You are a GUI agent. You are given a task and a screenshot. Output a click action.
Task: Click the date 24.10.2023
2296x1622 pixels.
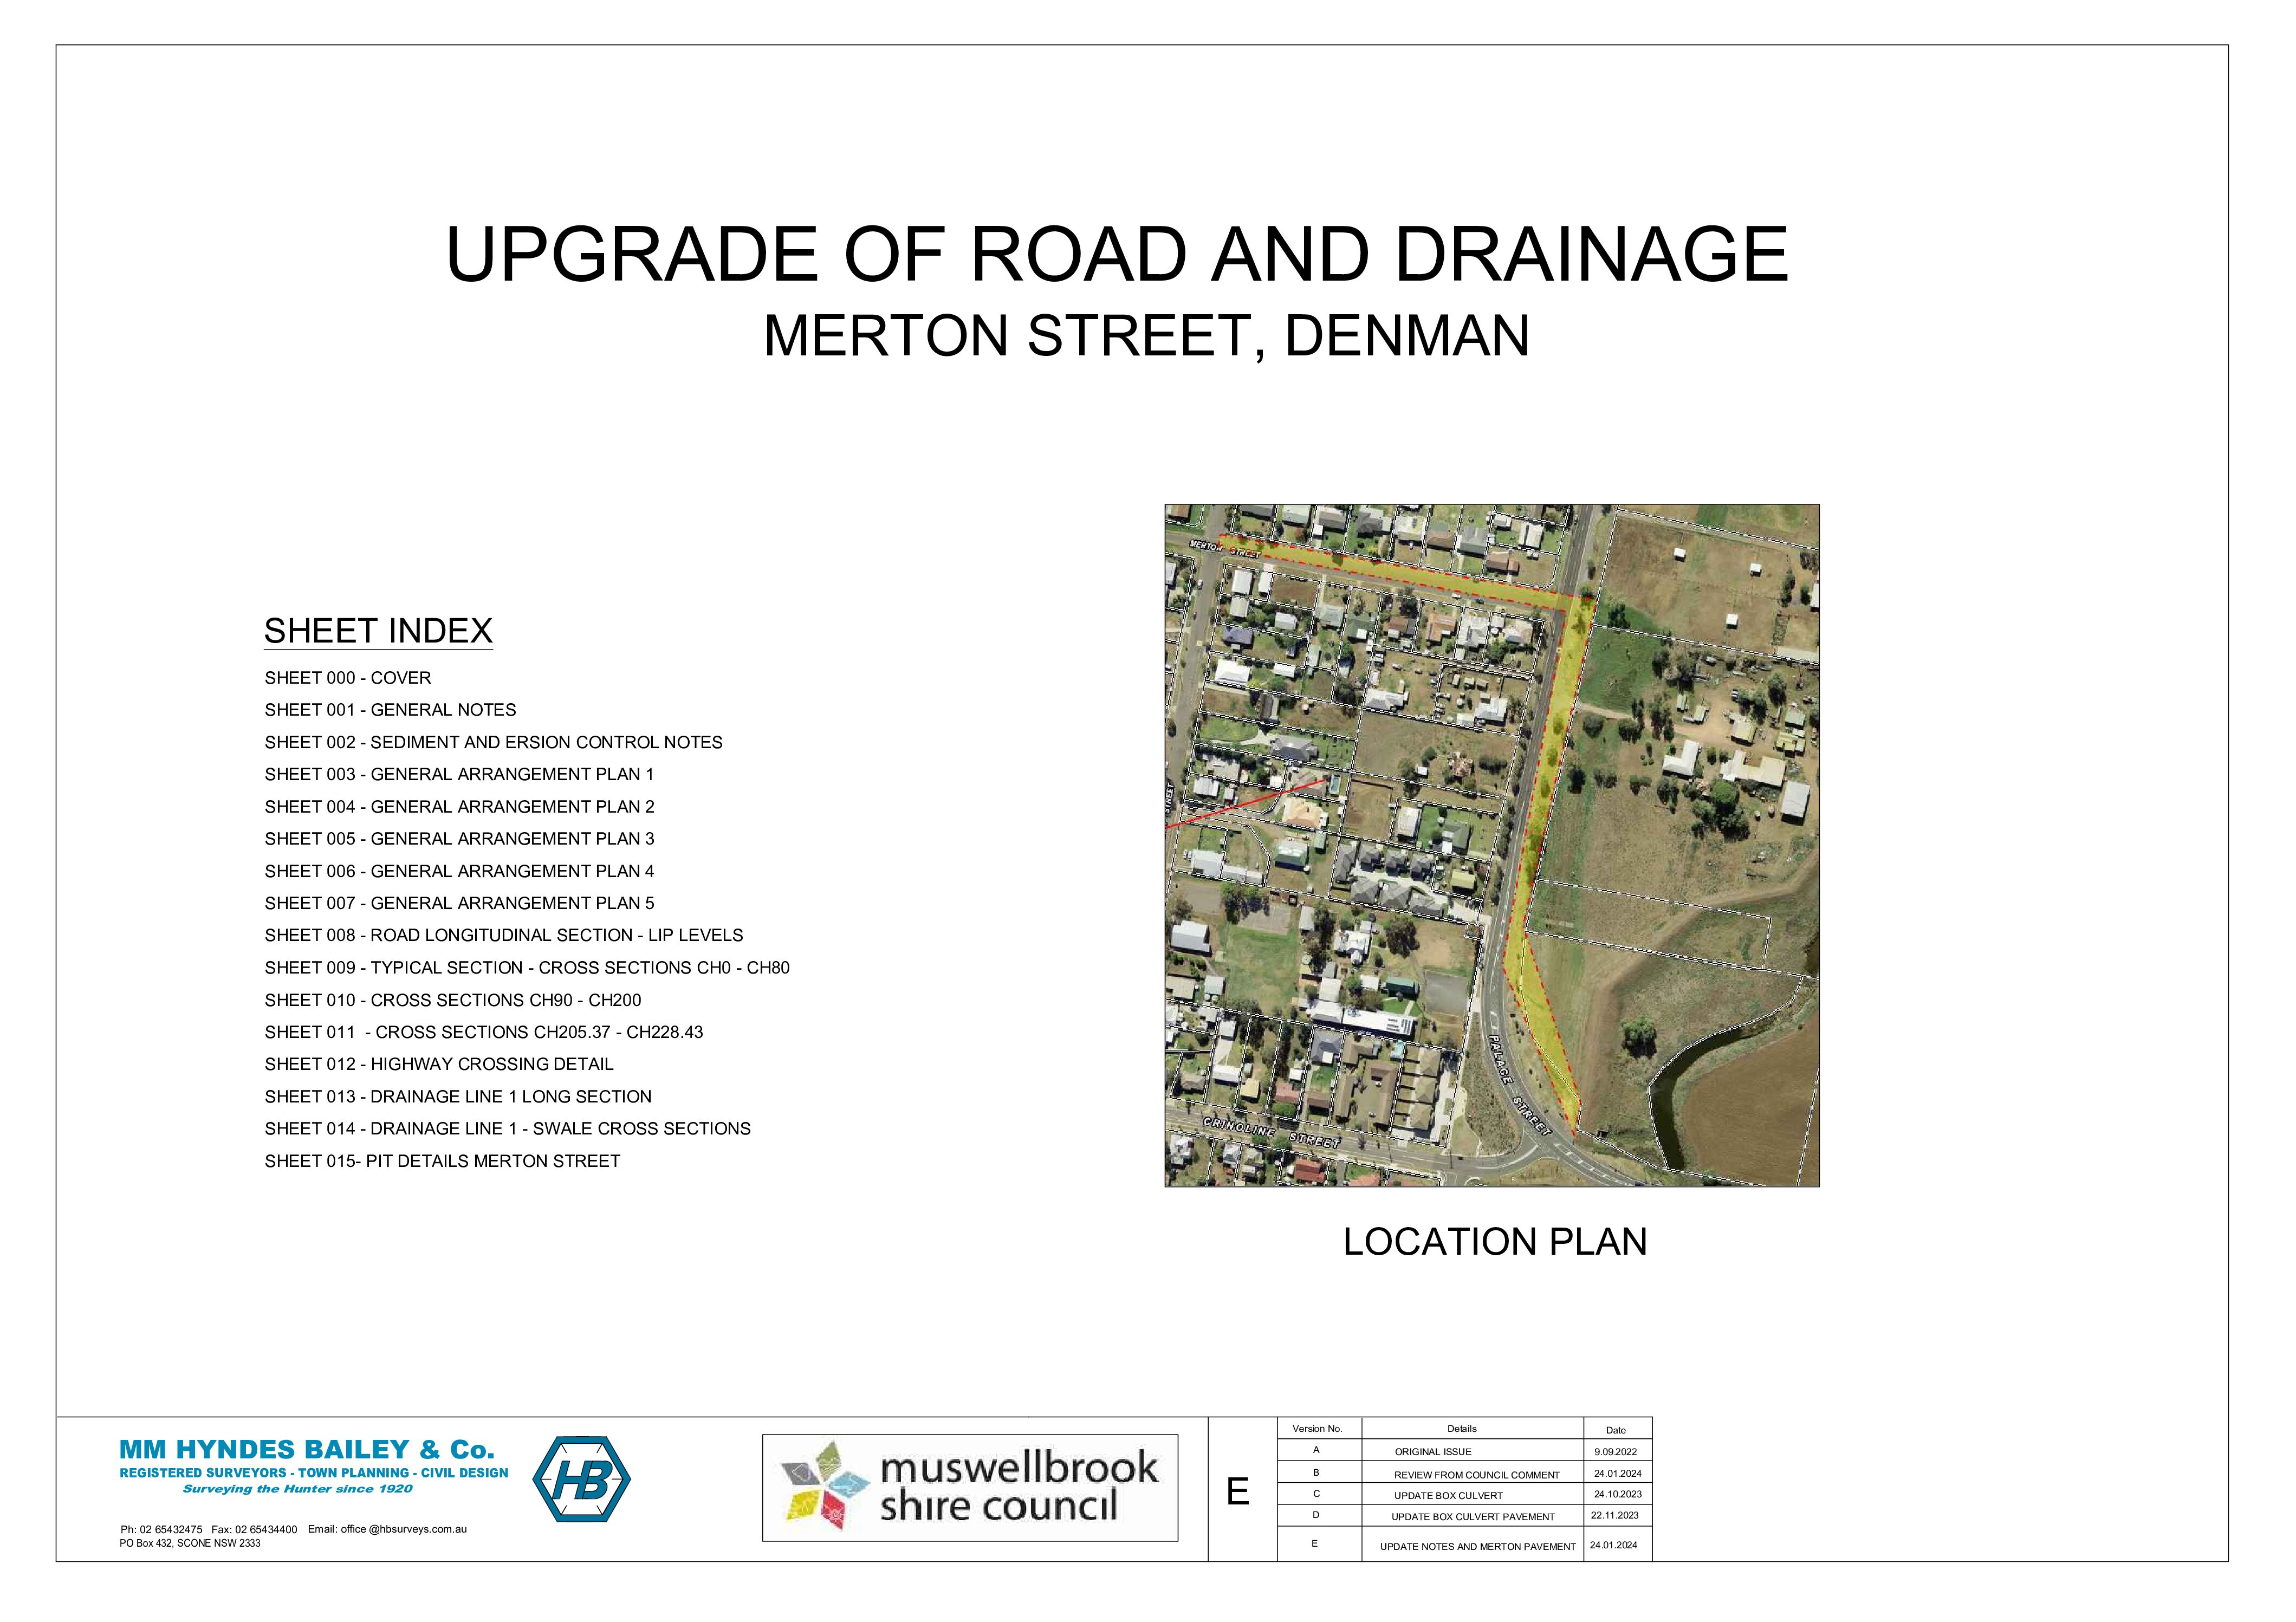pos(1617,1494)
